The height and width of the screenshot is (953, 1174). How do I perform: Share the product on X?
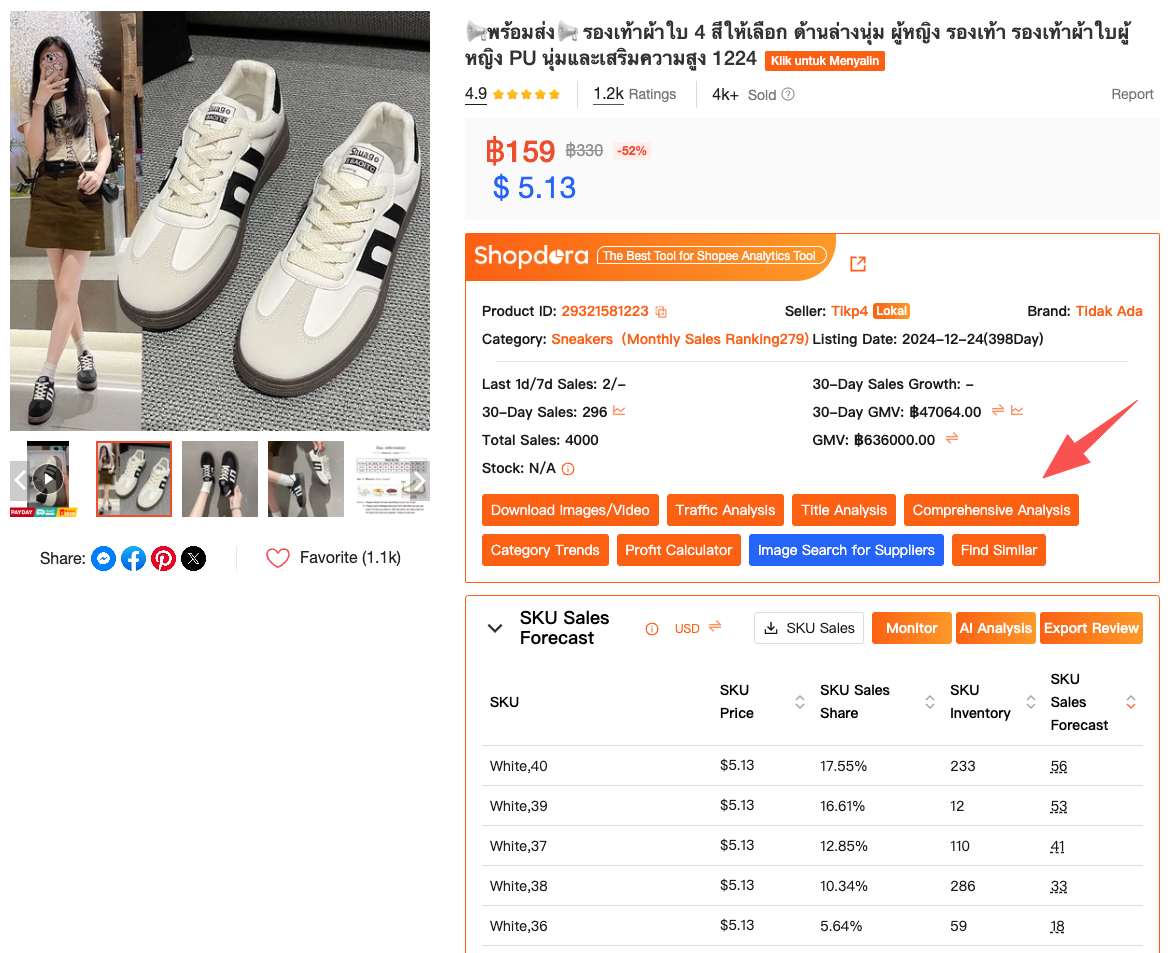point(193,558)
